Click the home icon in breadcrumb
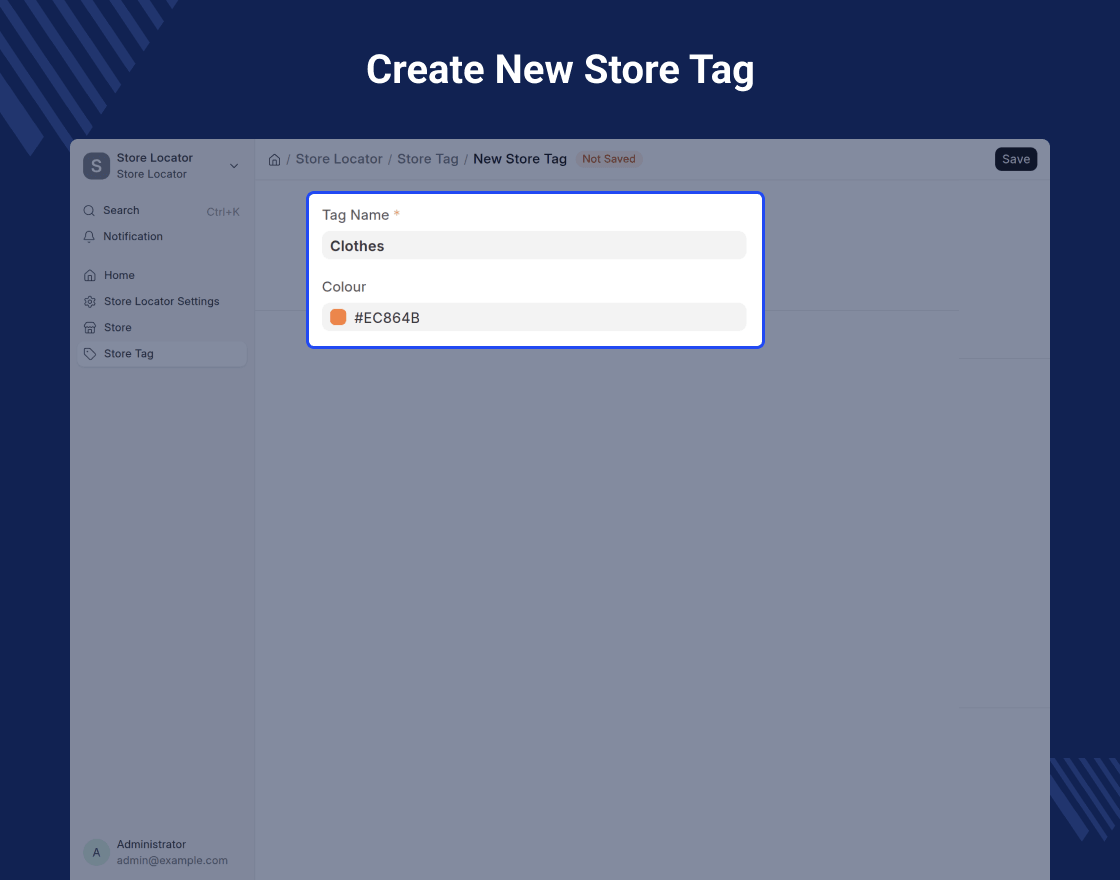This screenshot has width=1120, height=880. (x=274, y=159)
